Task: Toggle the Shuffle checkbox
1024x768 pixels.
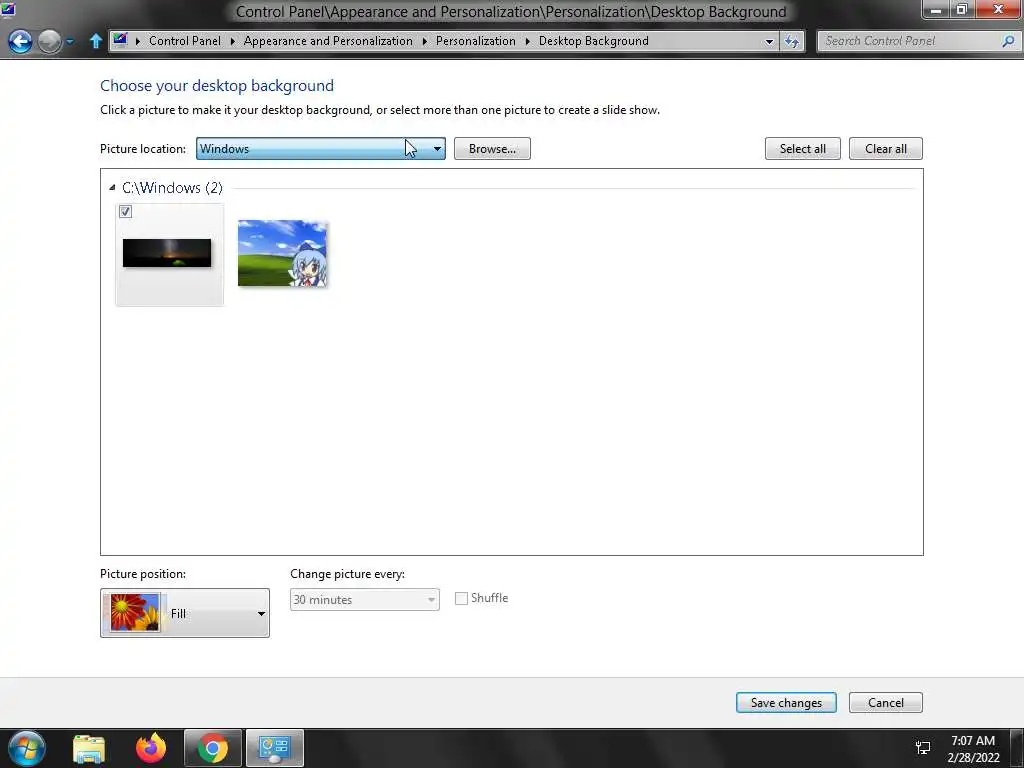Action: click(461, 598)
